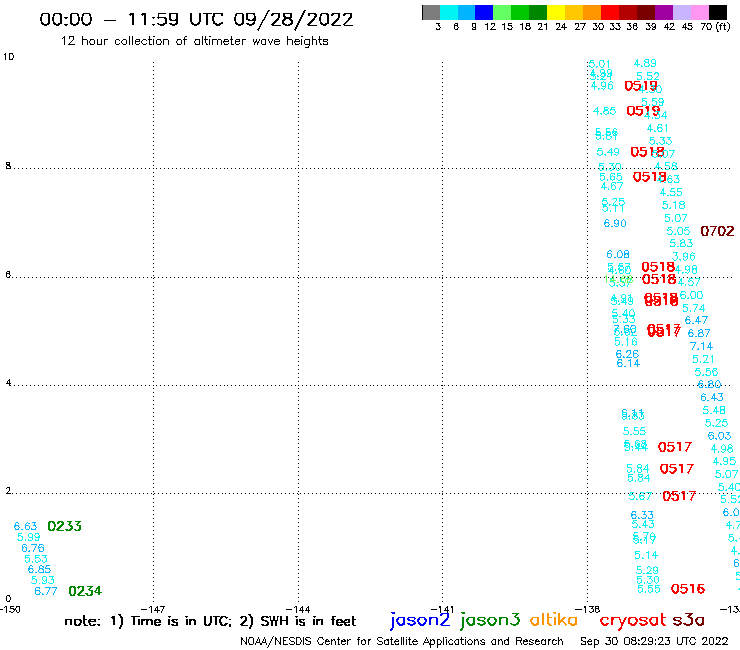Click the green 0234 time marker
This screenshot has width=740, height=650.
[x=85, y=591]
